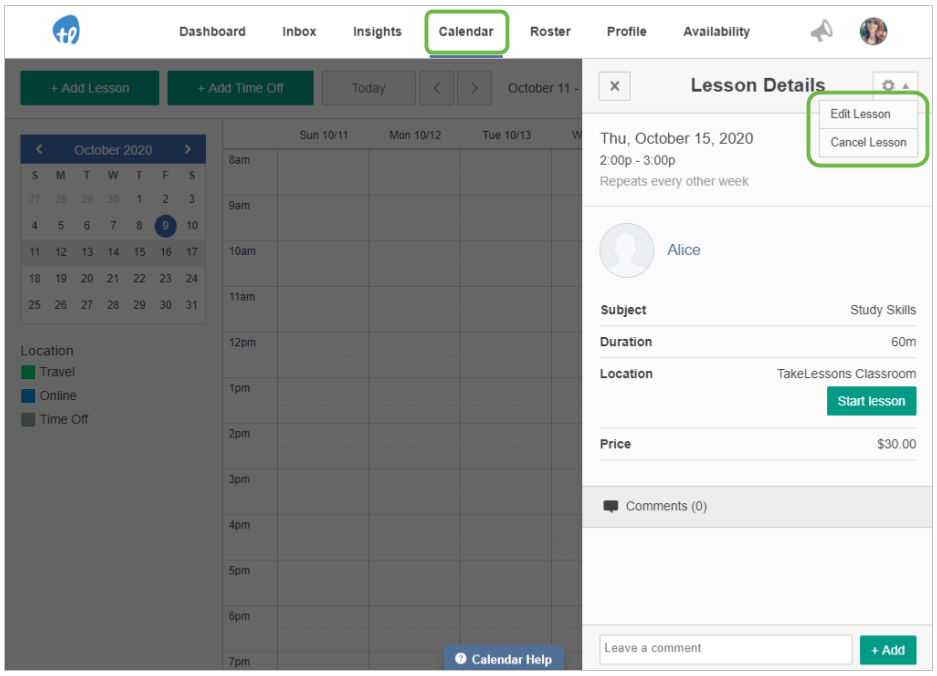Select October 1 in mini calendar

click(139, 199)
